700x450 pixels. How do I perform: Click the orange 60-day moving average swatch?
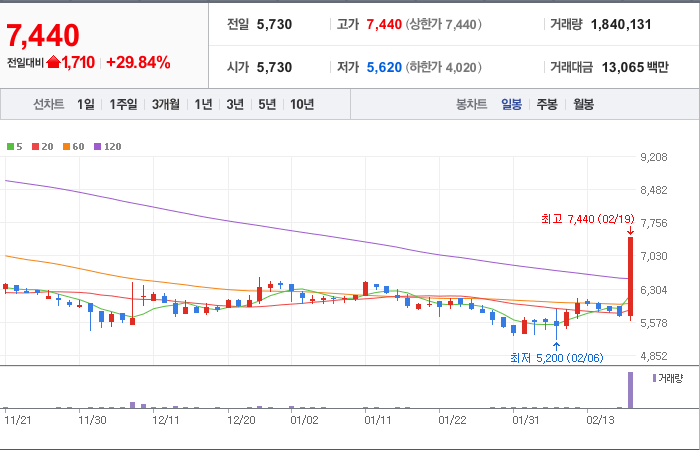click(x=66, y=147)
